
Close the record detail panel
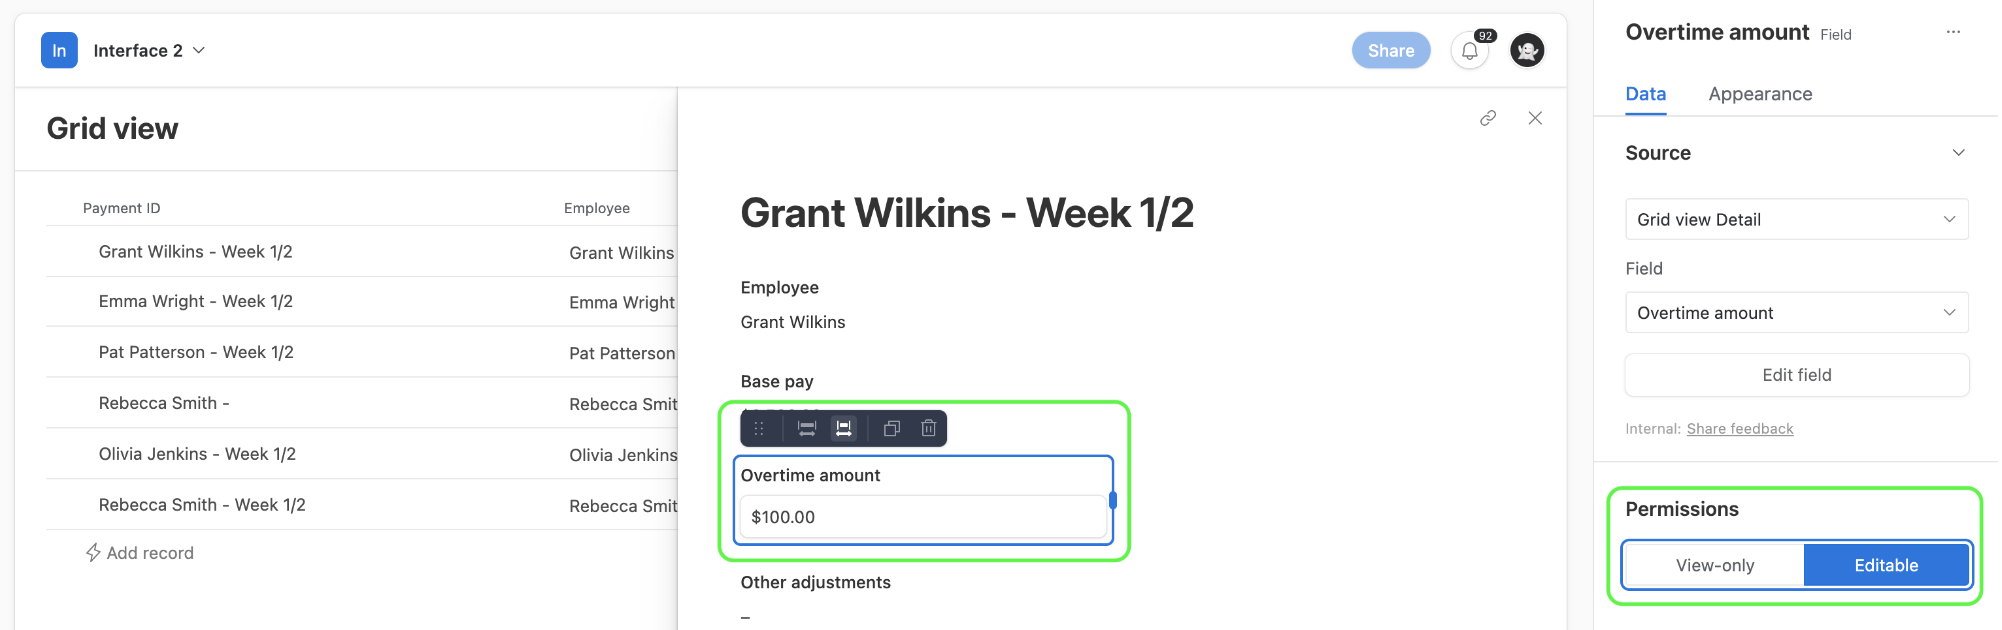point(1535,118)
